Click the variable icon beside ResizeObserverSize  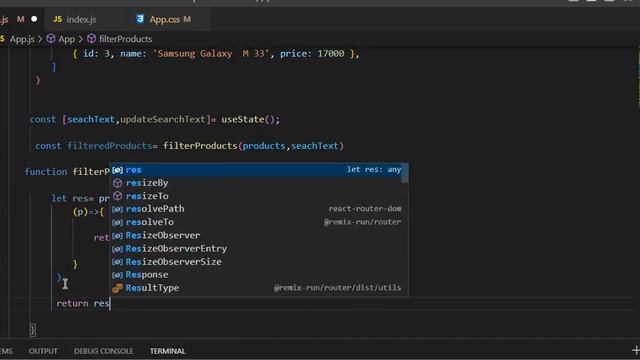pos(117,262)
